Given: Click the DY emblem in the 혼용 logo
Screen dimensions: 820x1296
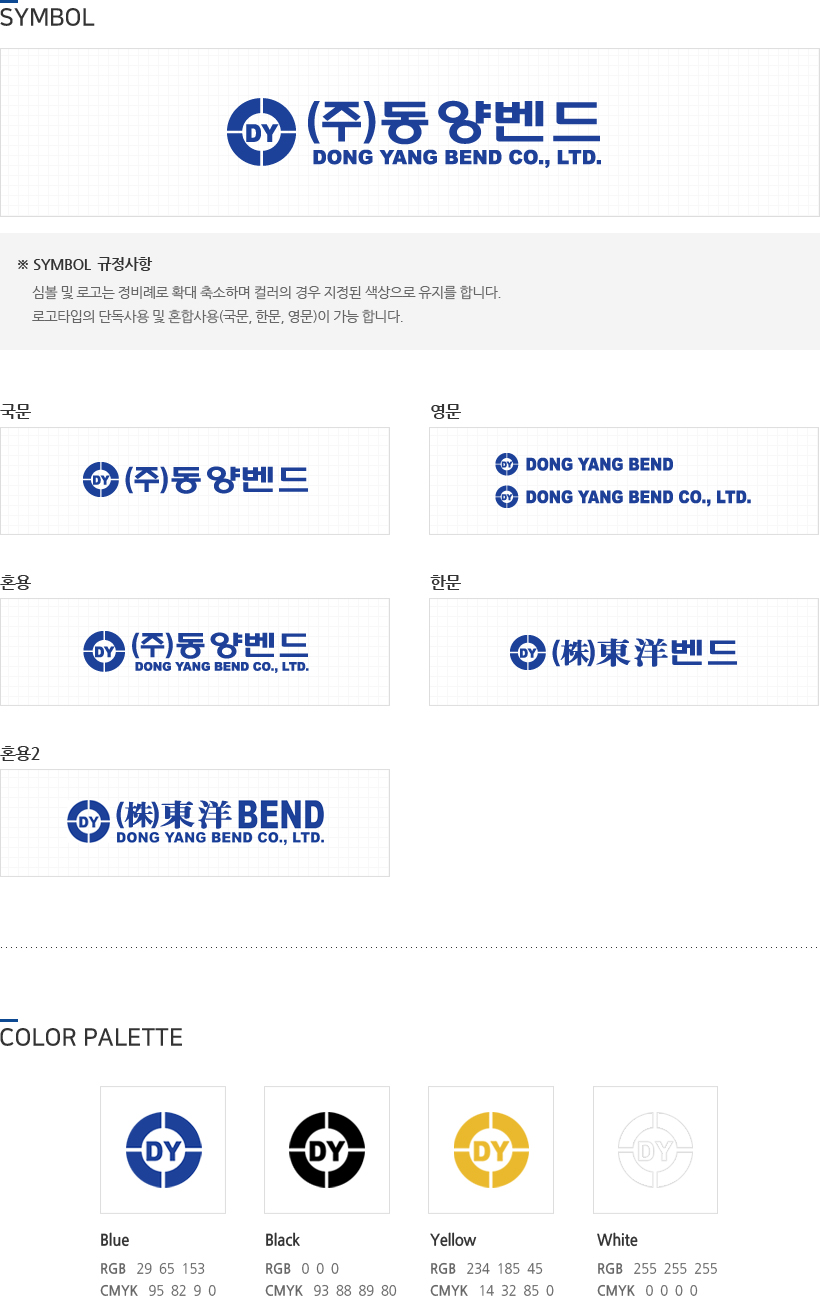Looking at the screenshot, I should click(x=101, y=652).
